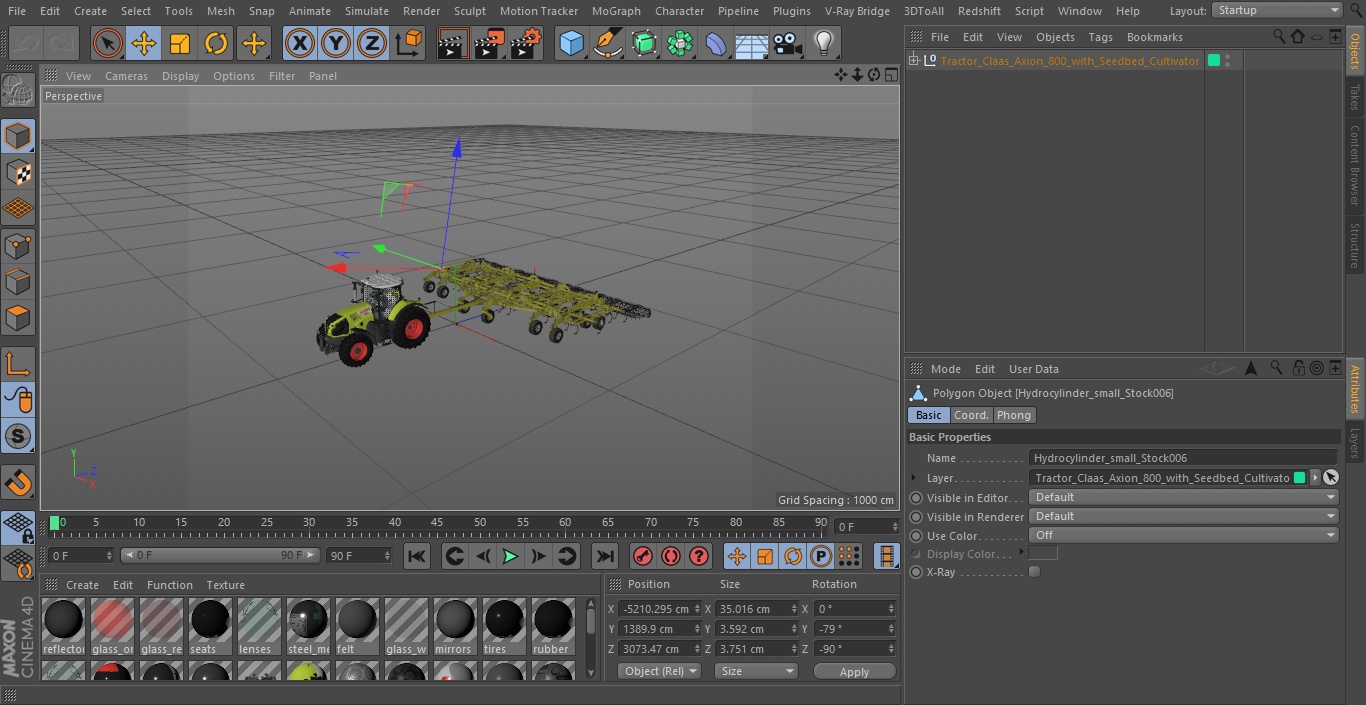This screenshot has height=705, width=1366.
Task: Toggle position keyframe recording
Action: coord(737,556)
